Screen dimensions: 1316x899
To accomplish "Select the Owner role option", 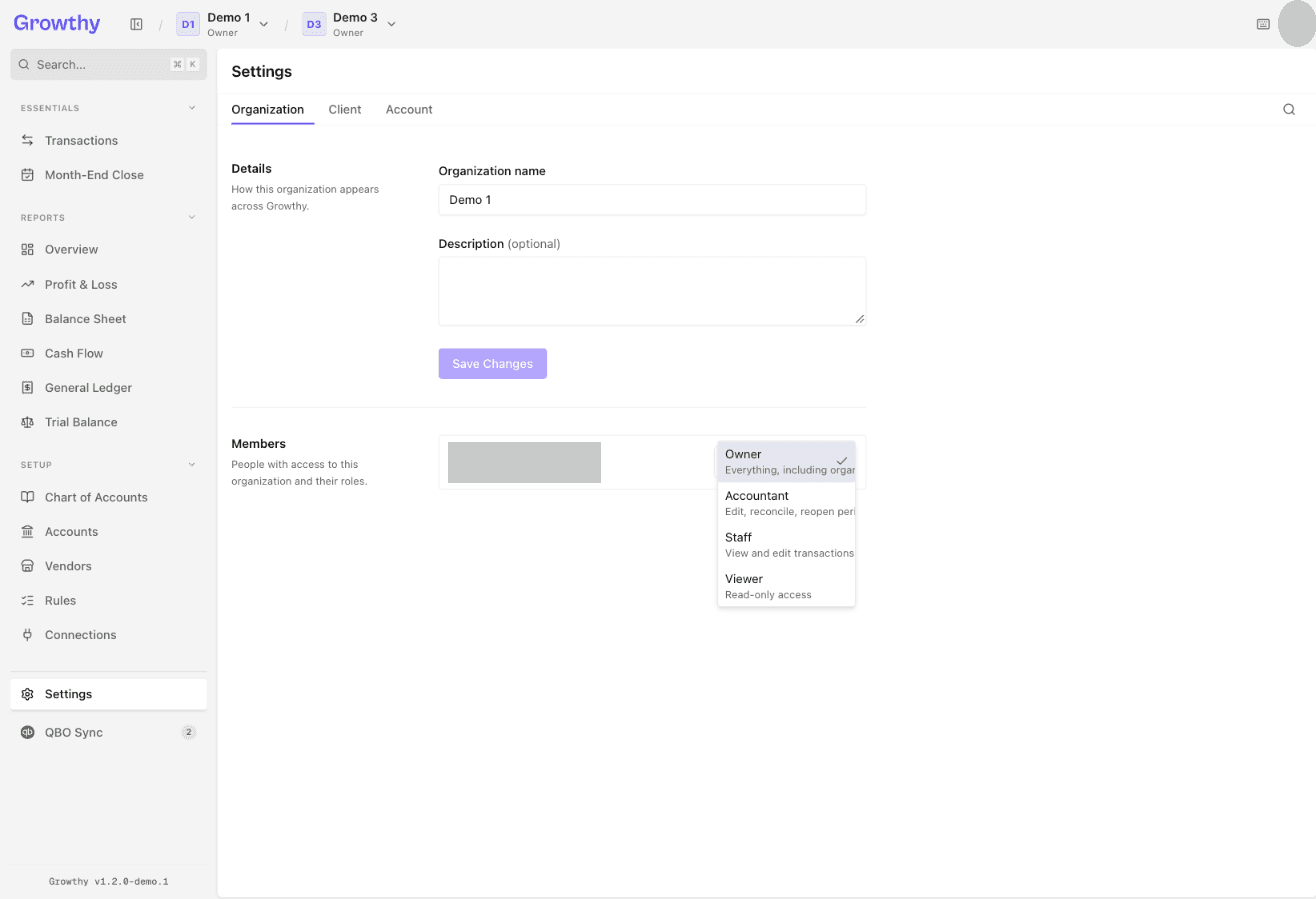I will point(786,461).
